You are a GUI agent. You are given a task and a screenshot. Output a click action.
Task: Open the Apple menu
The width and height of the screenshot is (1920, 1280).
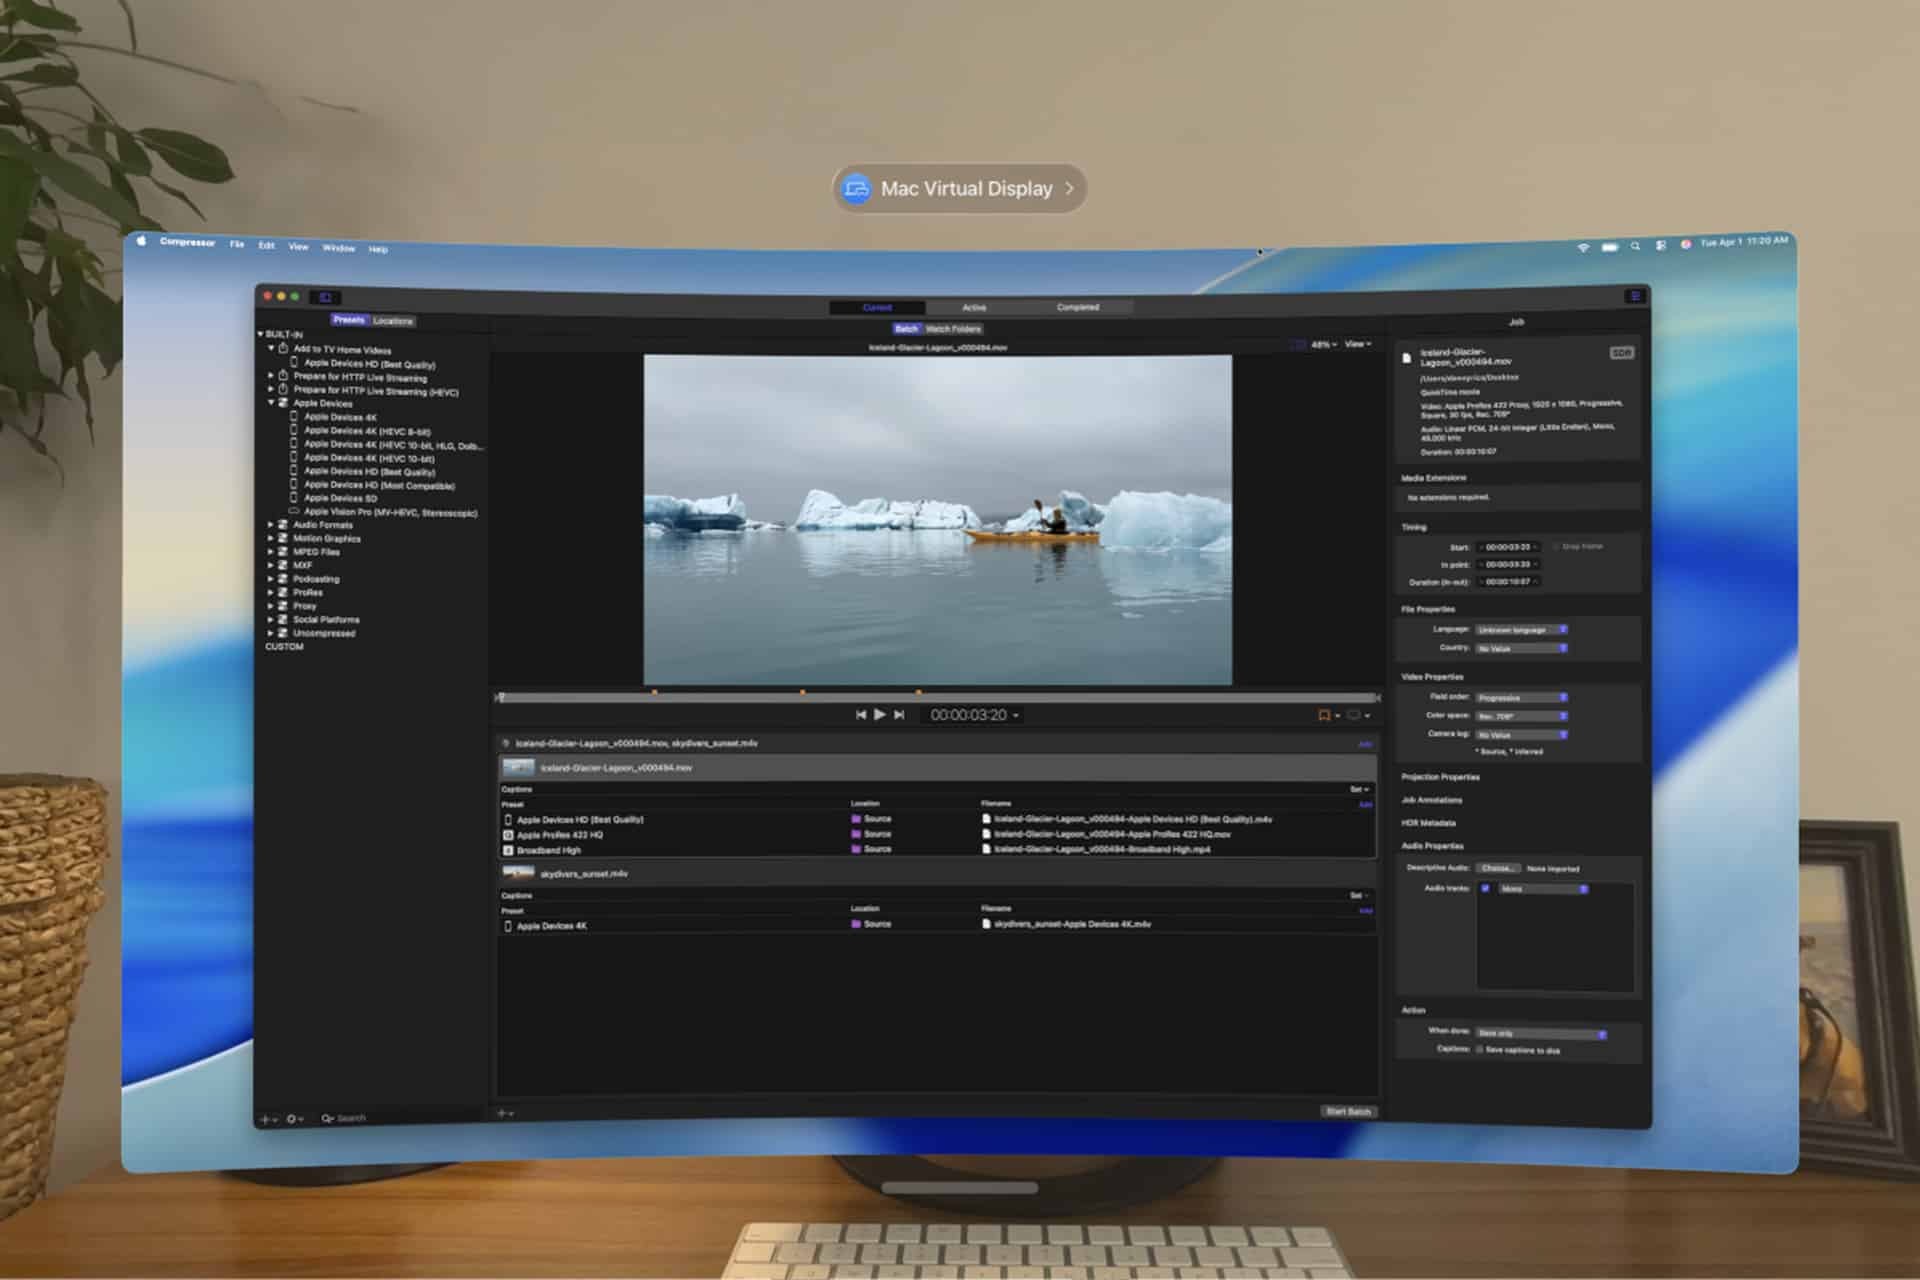pos(141,241)
